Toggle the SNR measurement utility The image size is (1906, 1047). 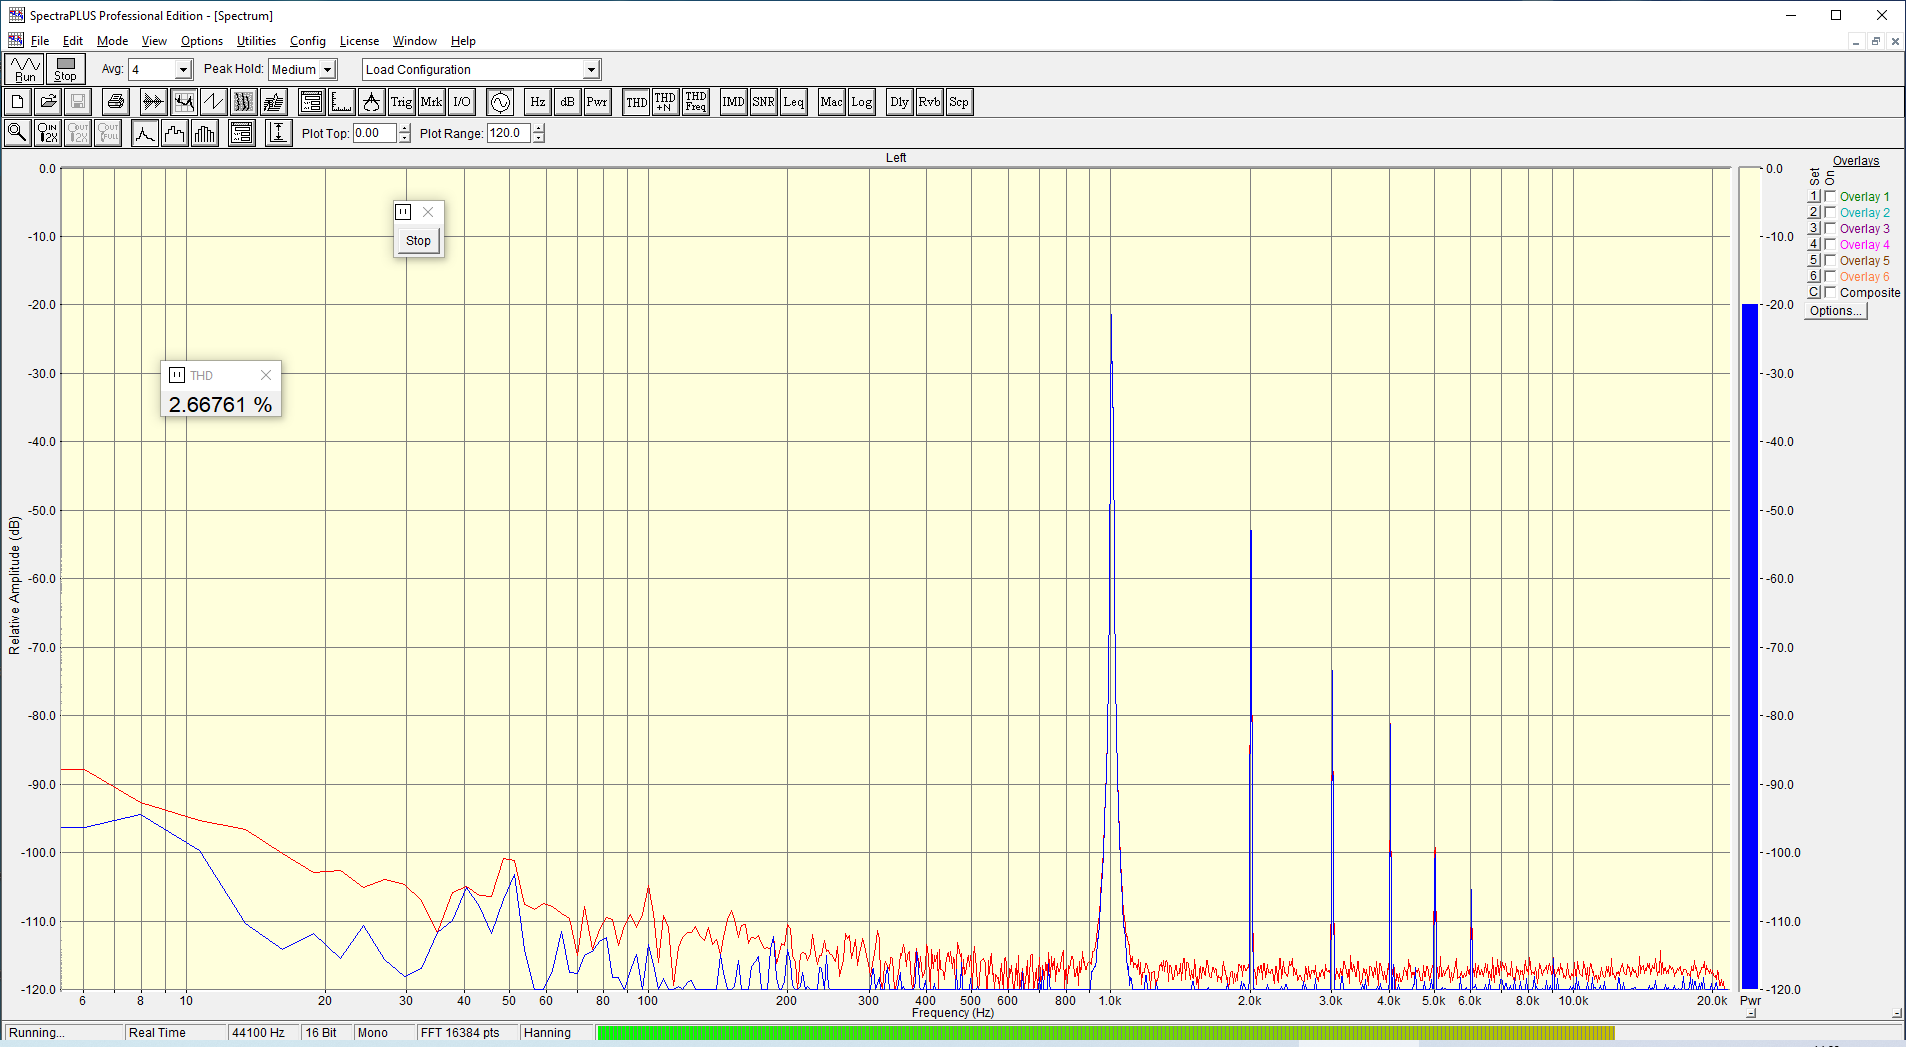click(x=763, y=102)
